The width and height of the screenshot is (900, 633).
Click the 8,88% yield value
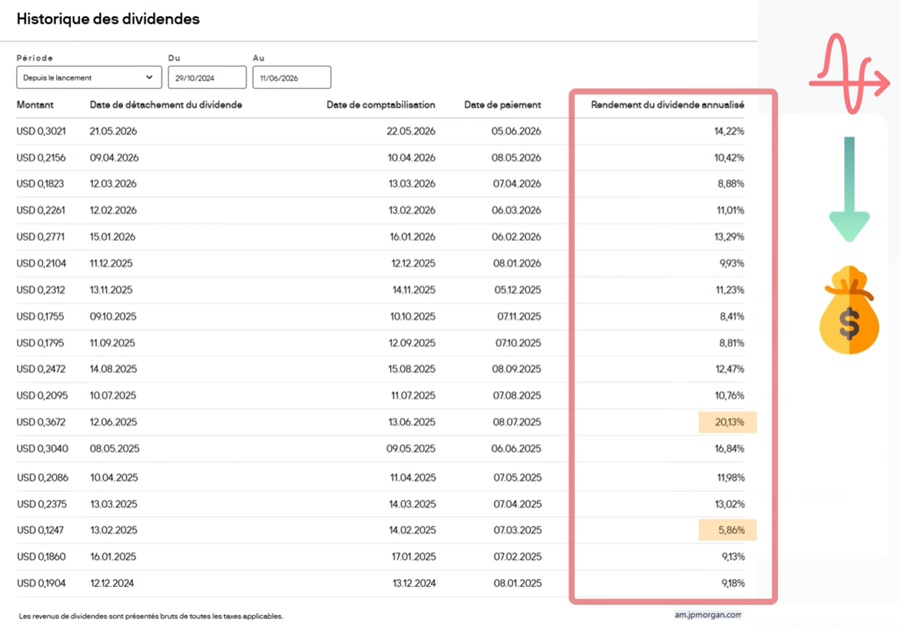(x=731, y=184)
